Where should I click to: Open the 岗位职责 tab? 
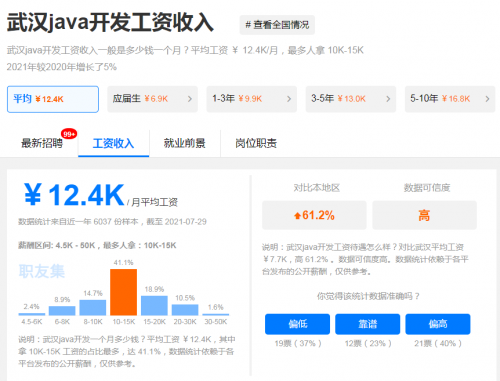click(x=256, y=143)
